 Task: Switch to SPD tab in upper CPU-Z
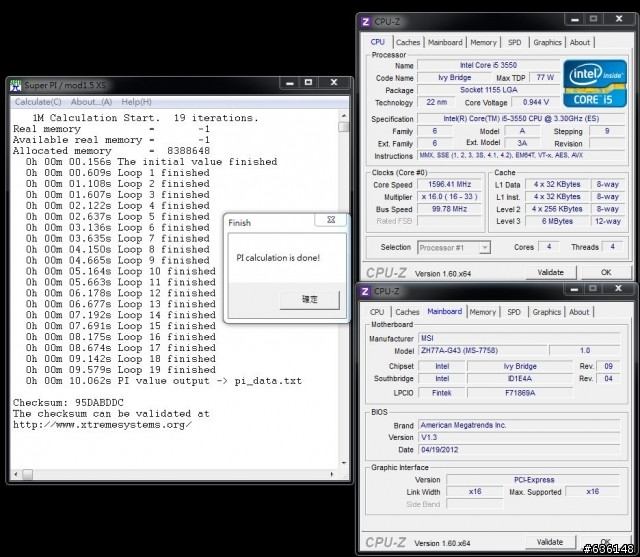(x=514, y=42)
